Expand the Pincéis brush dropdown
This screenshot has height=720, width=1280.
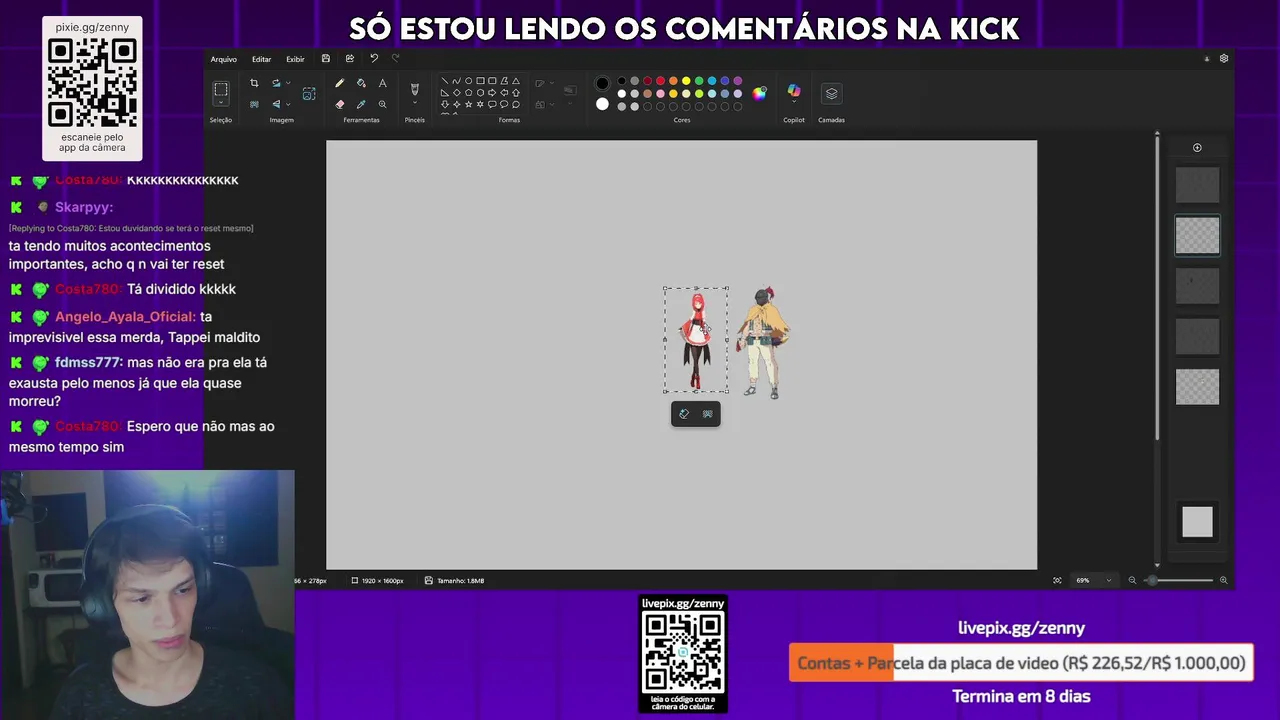(x=415, y=102)
